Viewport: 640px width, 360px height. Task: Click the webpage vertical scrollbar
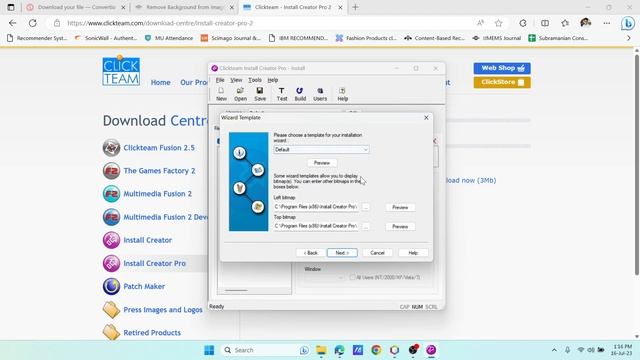[x=636, y=165]
